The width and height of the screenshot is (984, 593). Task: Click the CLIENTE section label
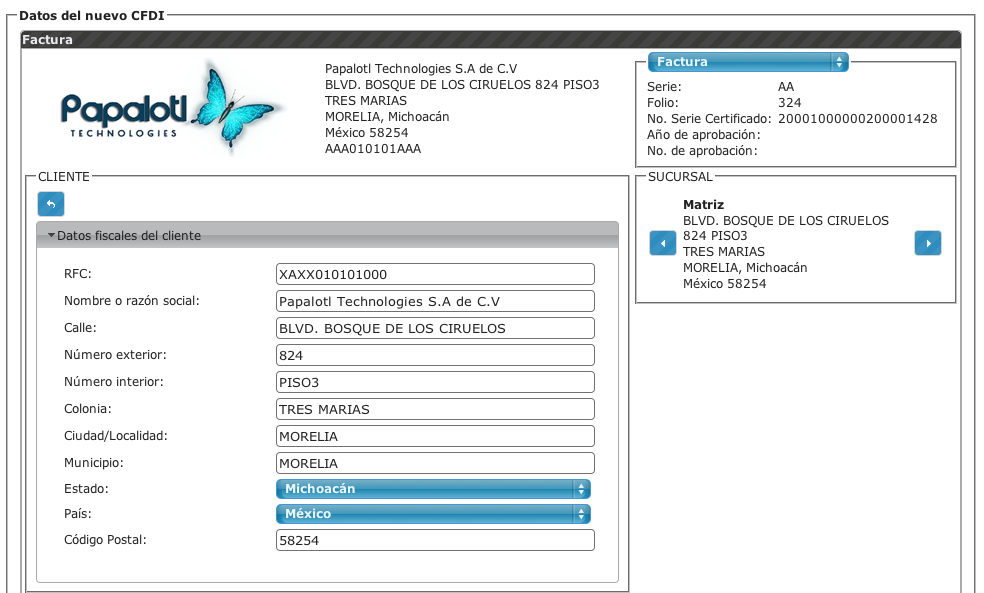(x=64, y=176)
